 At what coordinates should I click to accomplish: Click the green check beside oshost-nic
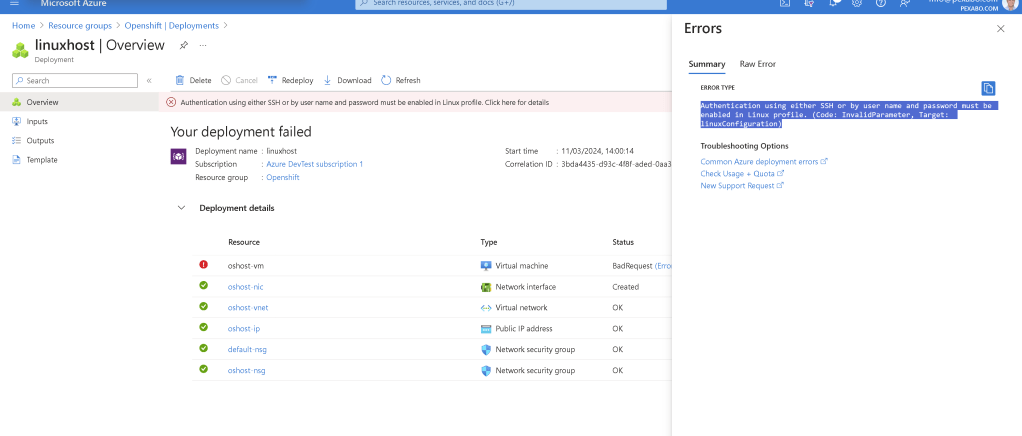[203, 285]
